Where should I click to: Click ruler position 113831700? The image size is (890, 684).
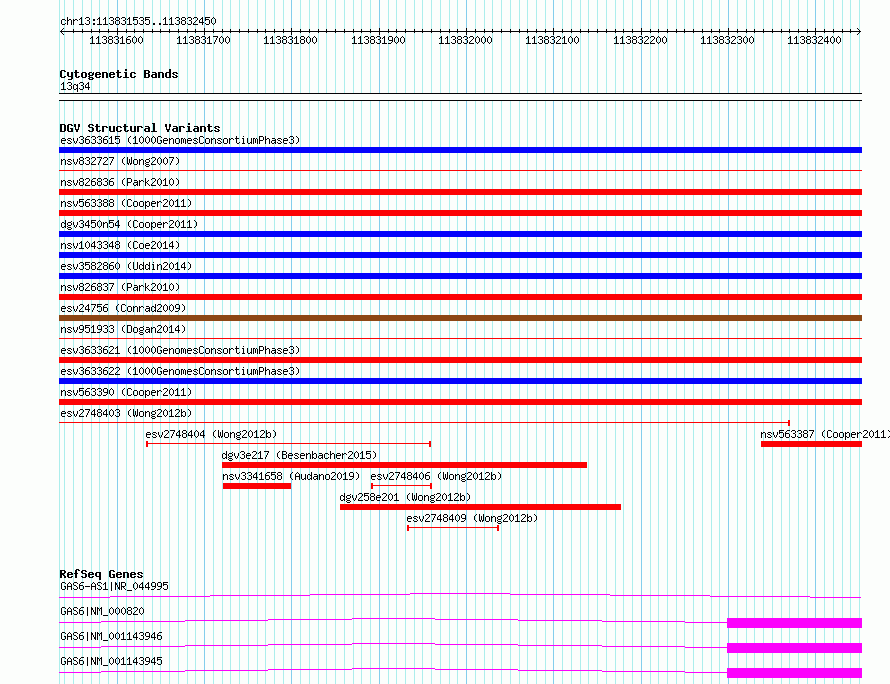tap(203, 40)
